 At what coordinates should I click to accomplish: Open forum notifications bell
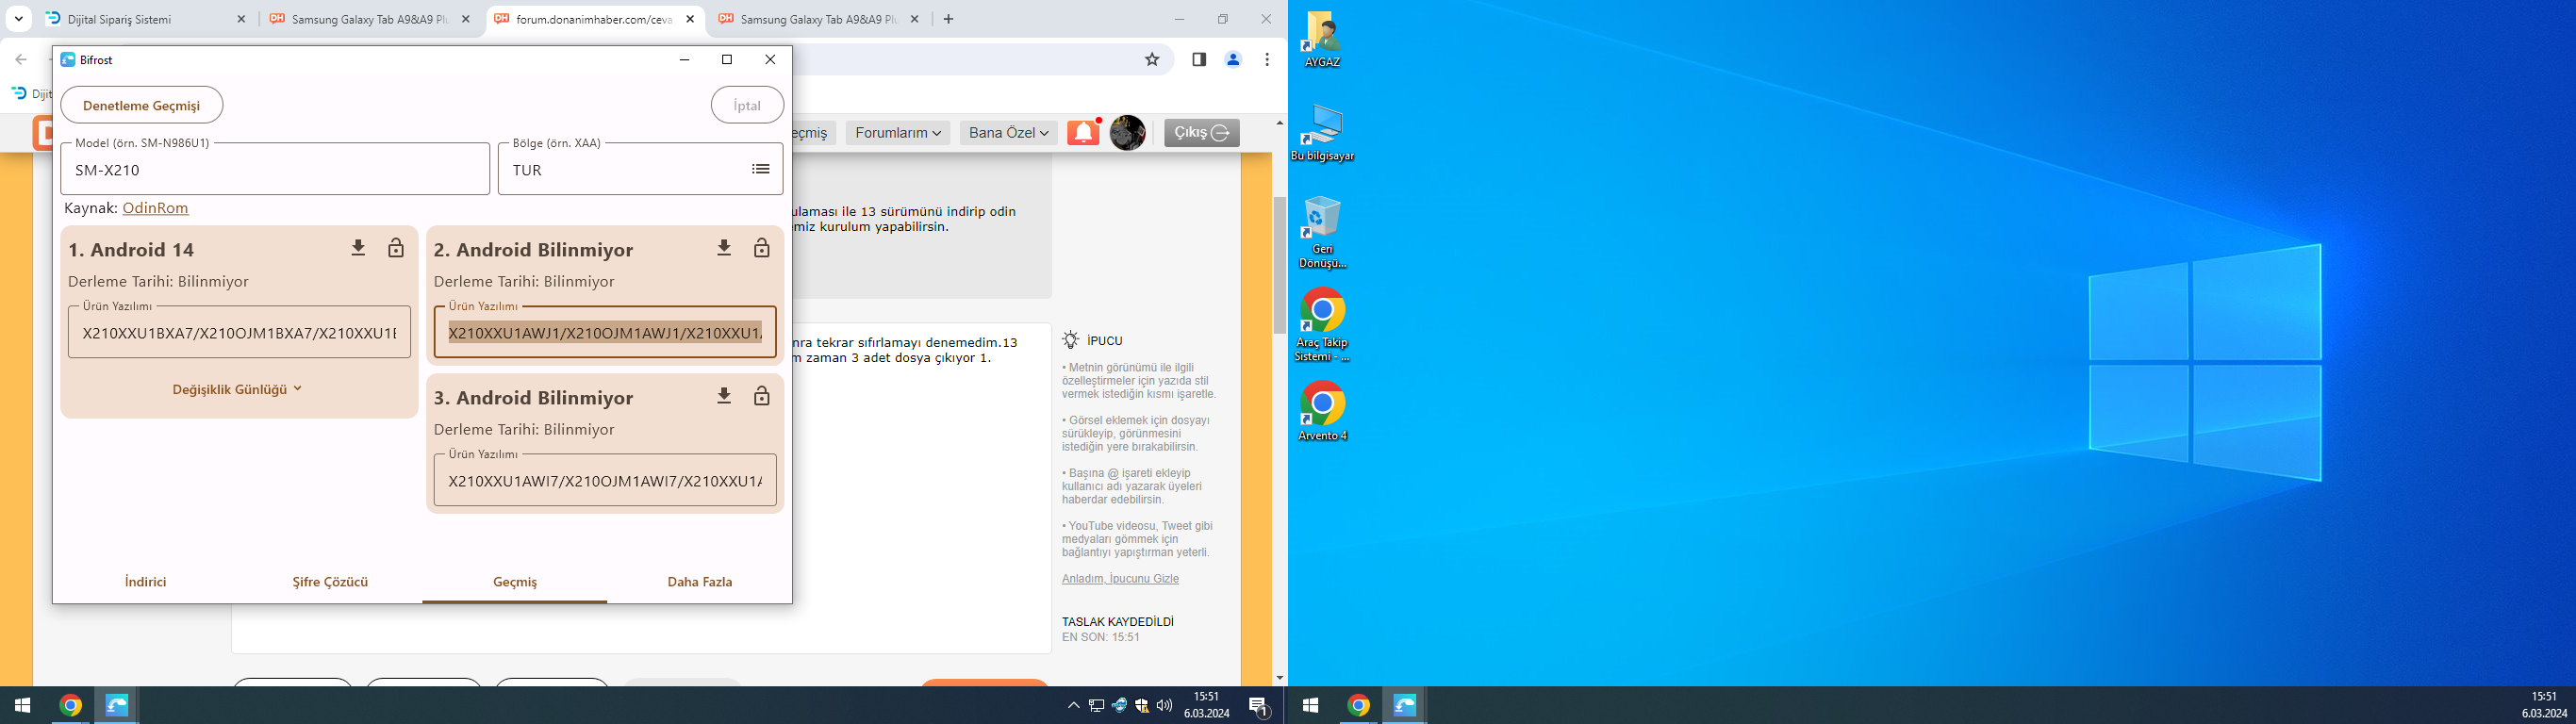point(1083,133)
